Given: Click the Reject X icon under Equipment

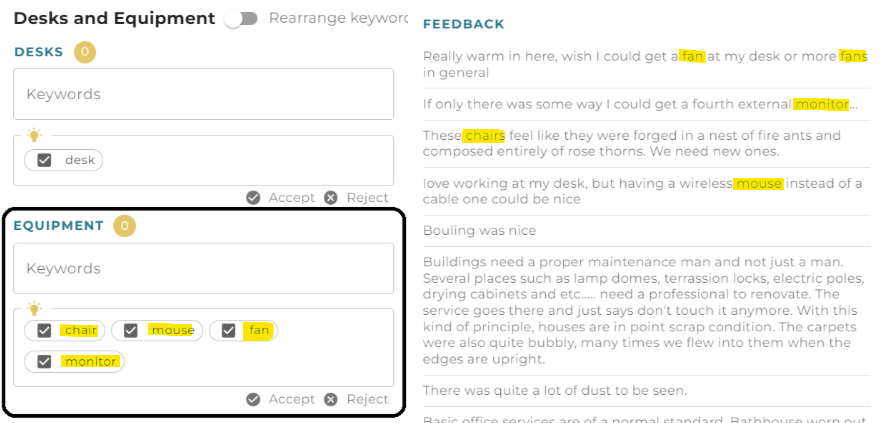Looking at the screenshot, I should click(x=331, y=399).
